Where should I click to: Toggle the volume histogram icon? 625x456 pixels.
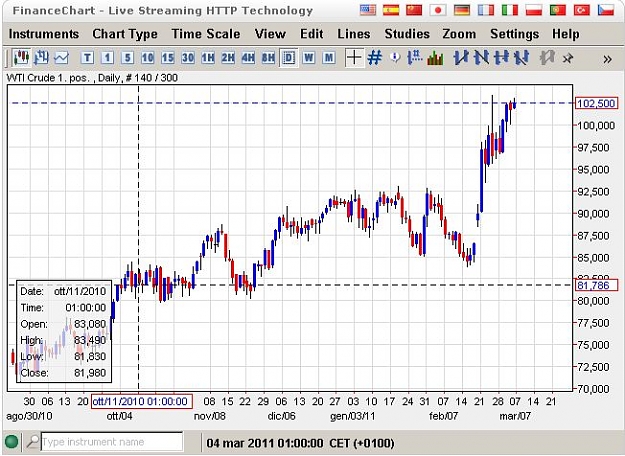[x=435, y=58]
